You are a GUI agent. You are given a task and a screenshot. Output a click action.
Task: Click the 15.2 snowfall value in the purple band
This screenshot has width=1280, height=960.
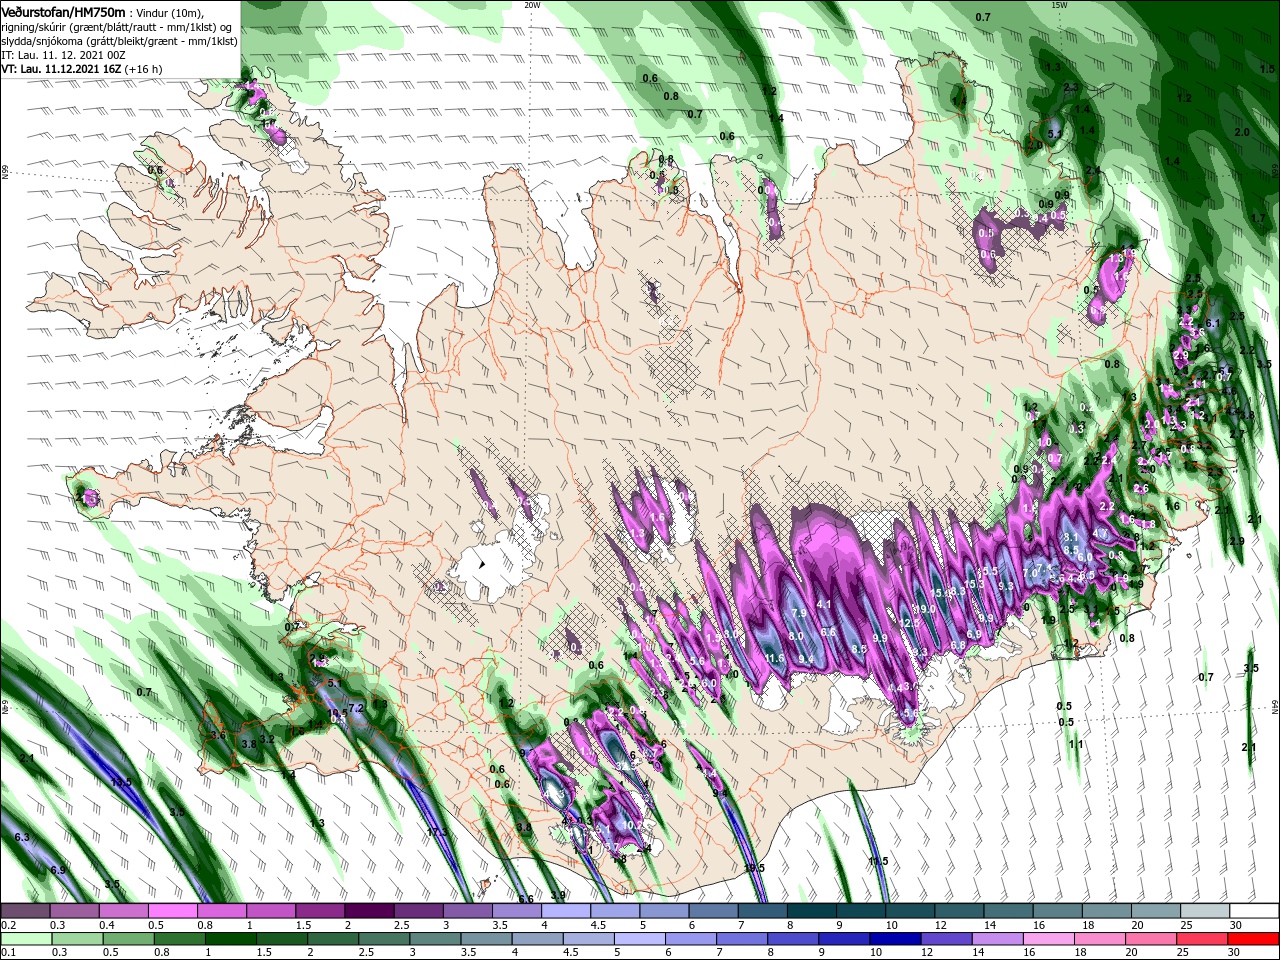click(975, 583)
